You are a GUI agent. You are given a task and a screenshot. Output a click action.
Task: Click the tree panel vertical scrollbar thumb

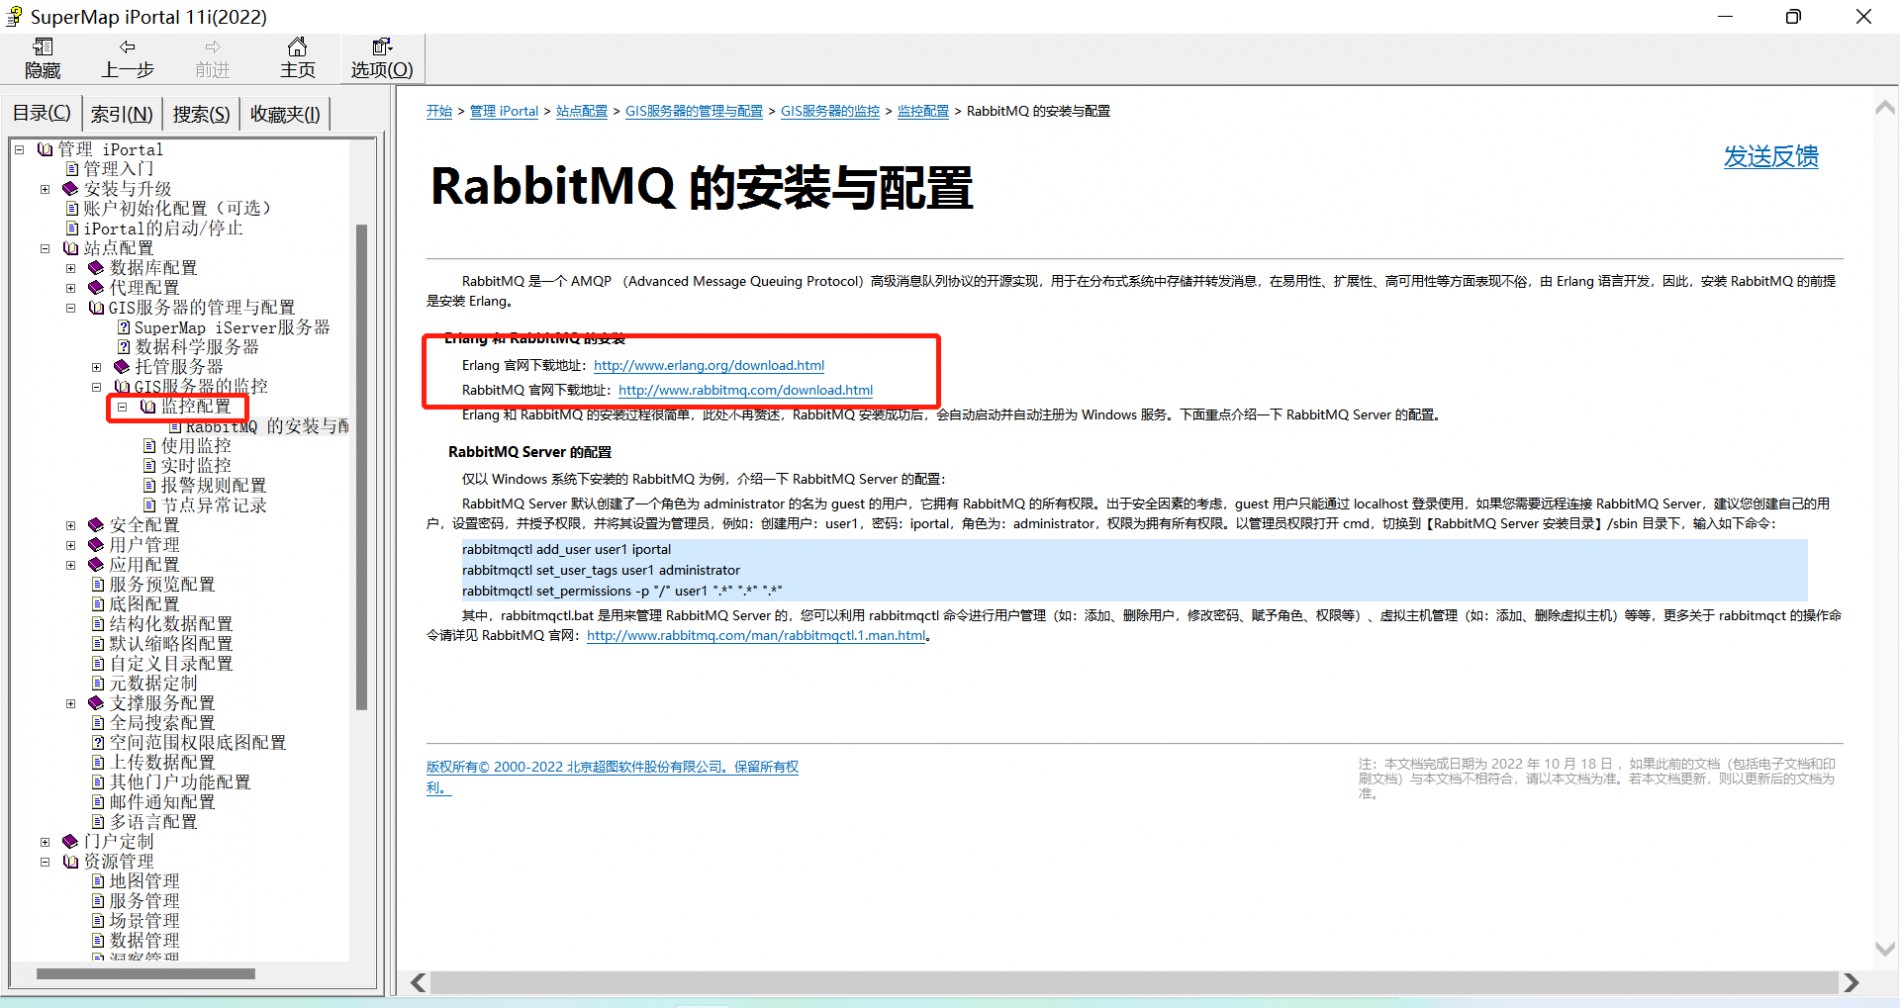click(x=362, y=467)
